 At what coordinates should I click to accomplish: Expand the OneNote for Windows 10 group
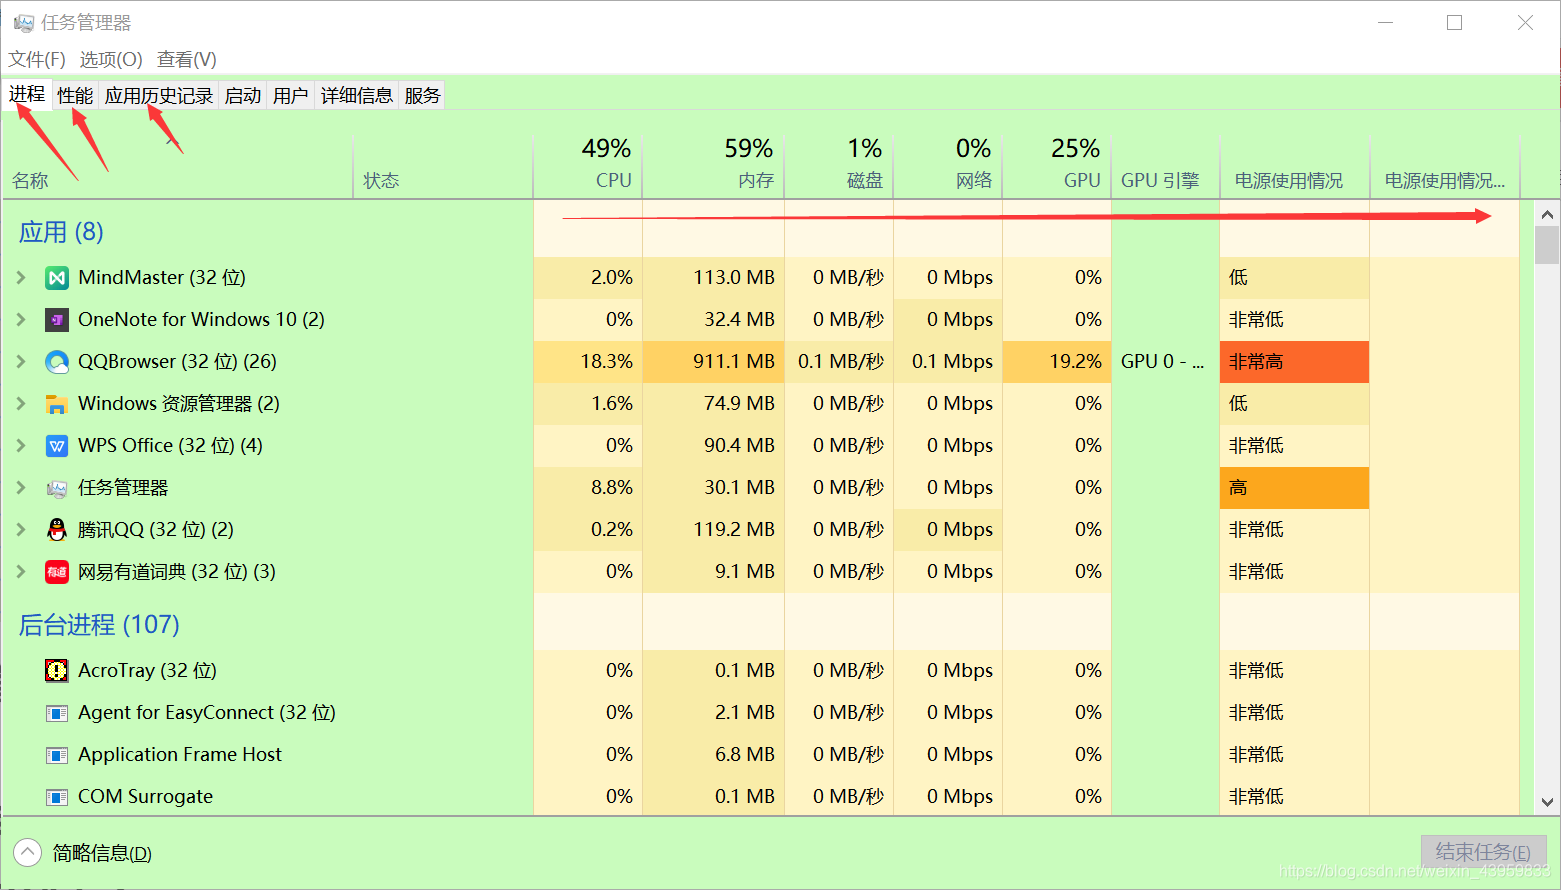[21, 320]
